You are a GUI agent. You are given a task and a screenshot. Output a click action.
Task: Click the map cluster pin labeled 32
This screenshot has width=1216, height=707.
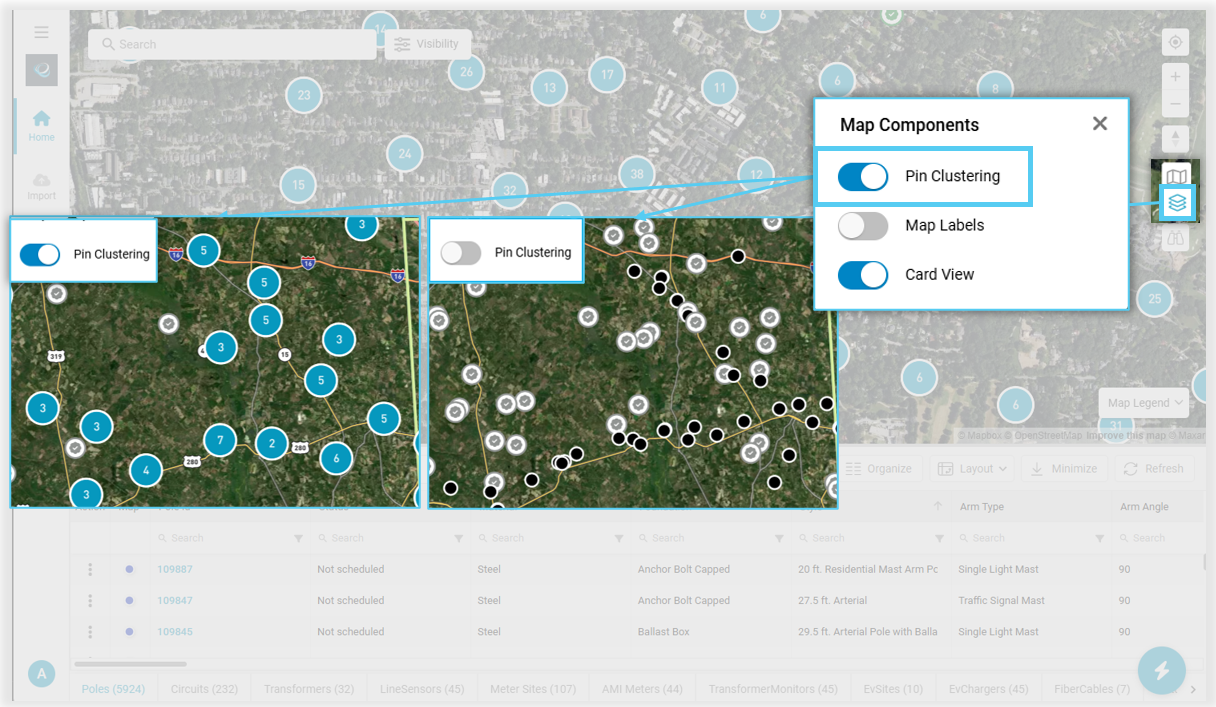click(x=510, y=190)
